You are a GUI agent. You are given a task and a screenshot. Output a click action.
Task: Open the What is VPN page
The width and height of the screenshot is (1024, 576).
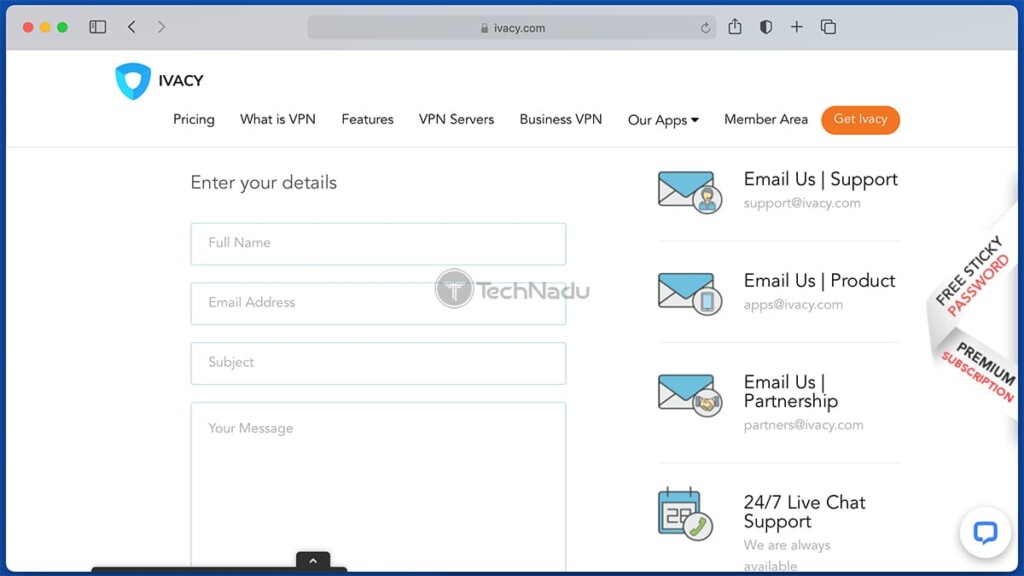[278, 120]
